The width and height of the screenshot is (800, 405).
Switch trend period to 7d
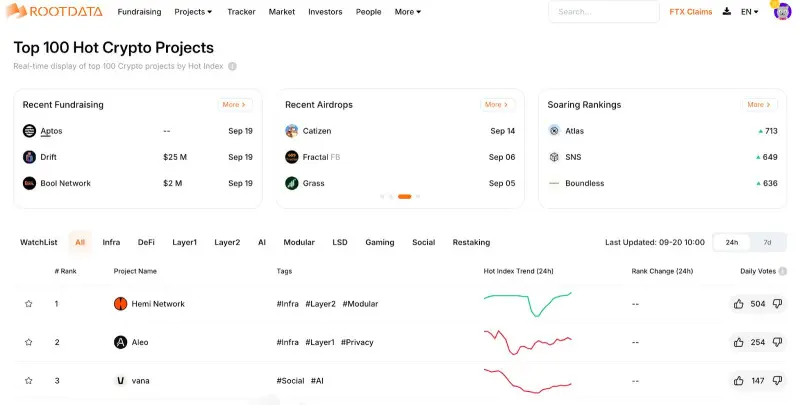(x=767, y=242)
